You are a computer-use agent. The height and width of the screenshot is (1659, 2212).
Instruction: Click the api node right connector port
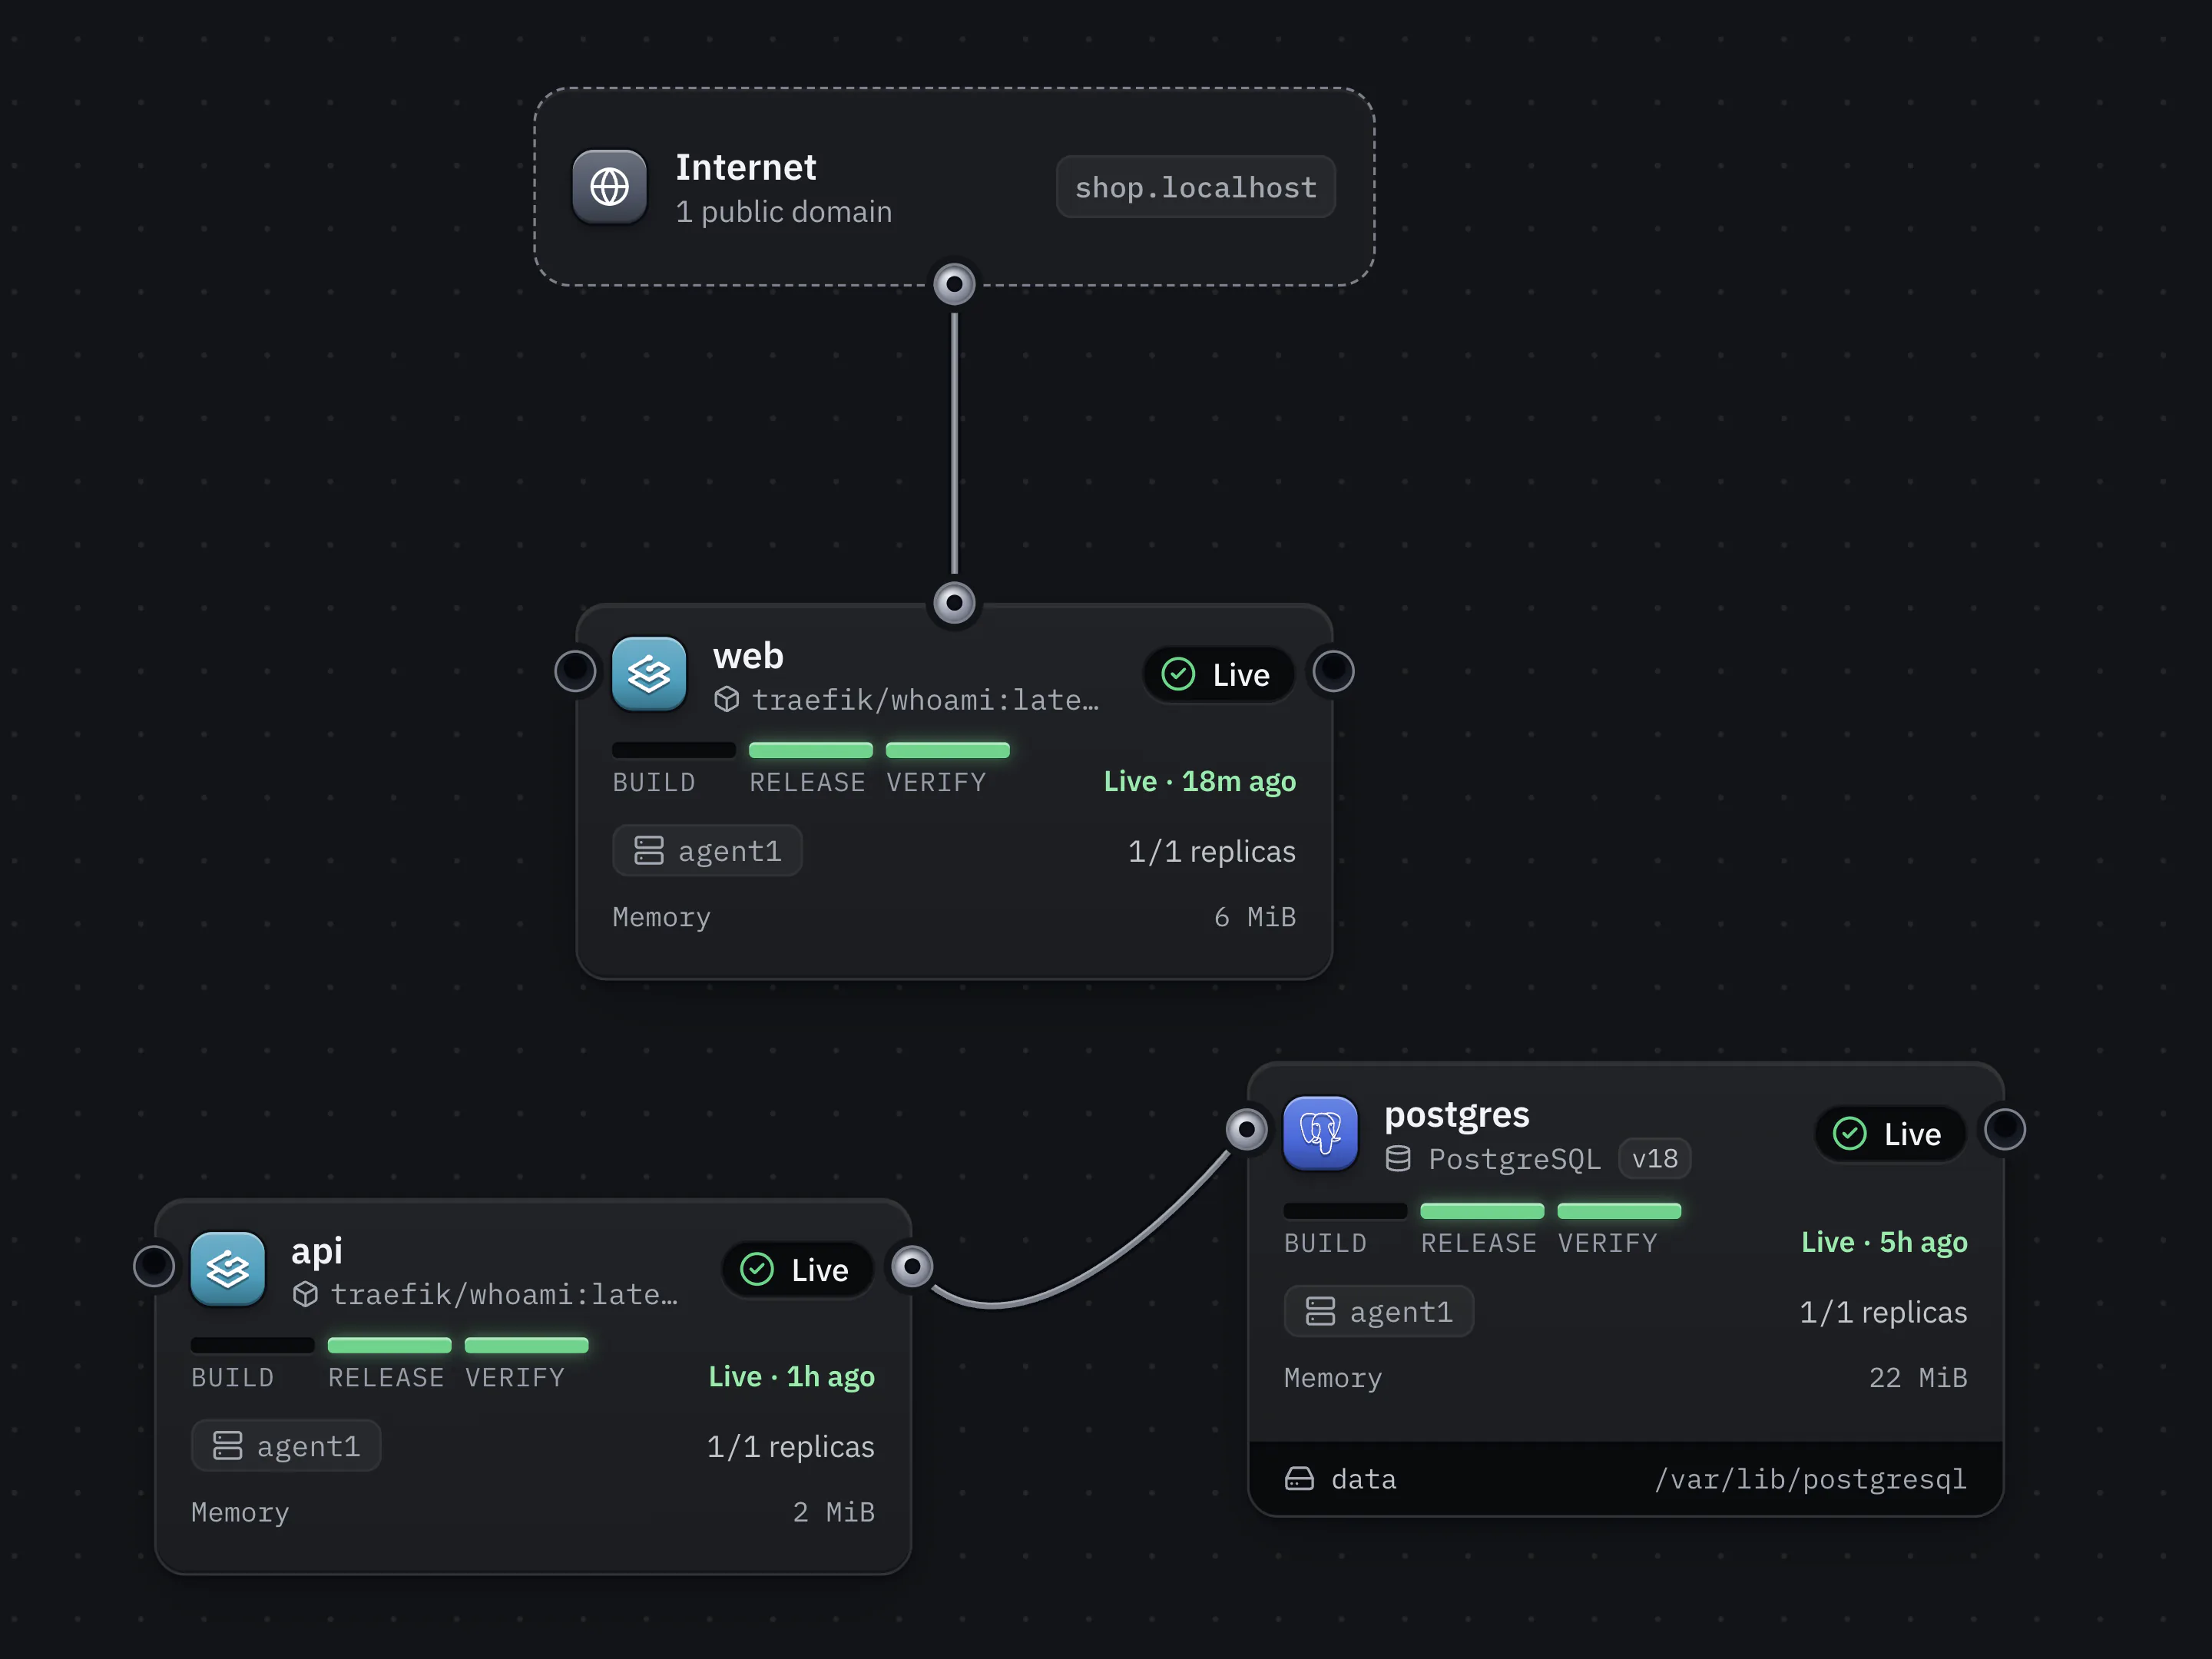coord(912,1267)
